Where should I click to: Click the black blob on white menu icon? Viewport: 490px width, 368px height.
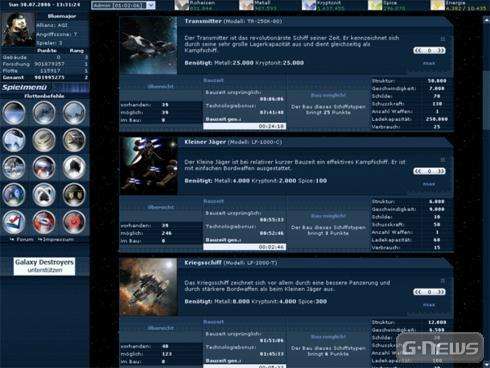74,167
